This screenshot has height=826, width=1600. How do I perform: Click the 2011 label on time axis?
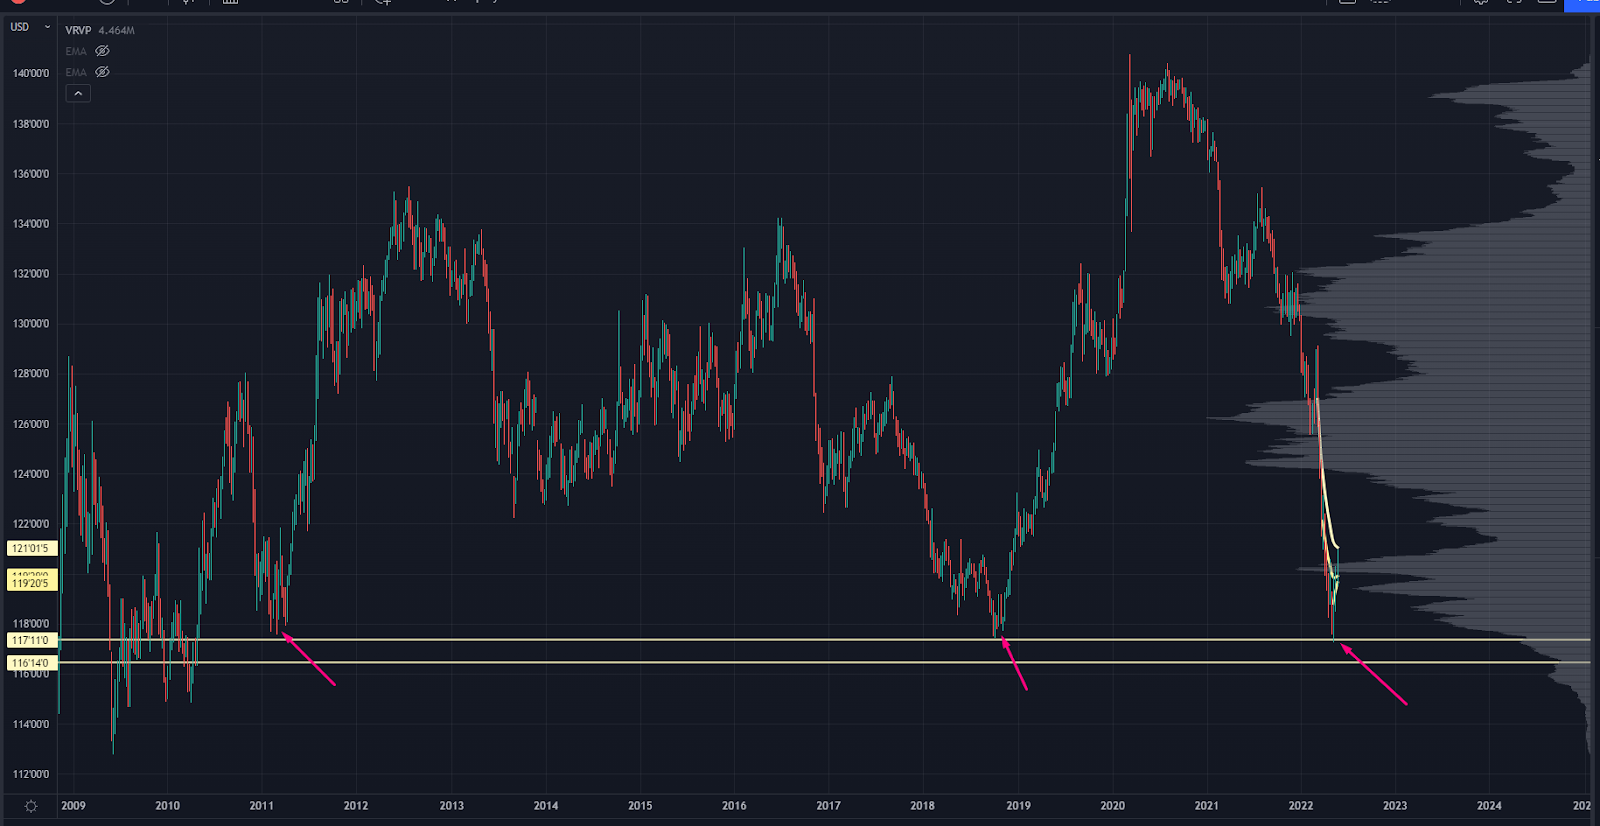tap(261, 806)
